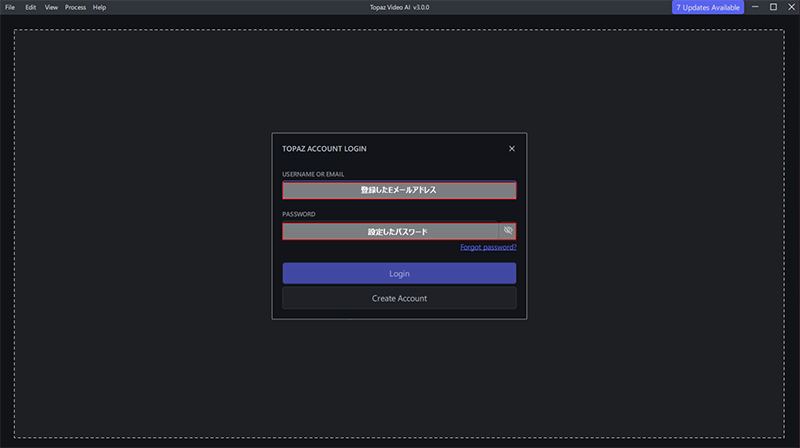This screenshot has width=800, height=448.
Task: Click the TOPAZ ACCOUNT LOGIN heading
Action: (324, 149)
